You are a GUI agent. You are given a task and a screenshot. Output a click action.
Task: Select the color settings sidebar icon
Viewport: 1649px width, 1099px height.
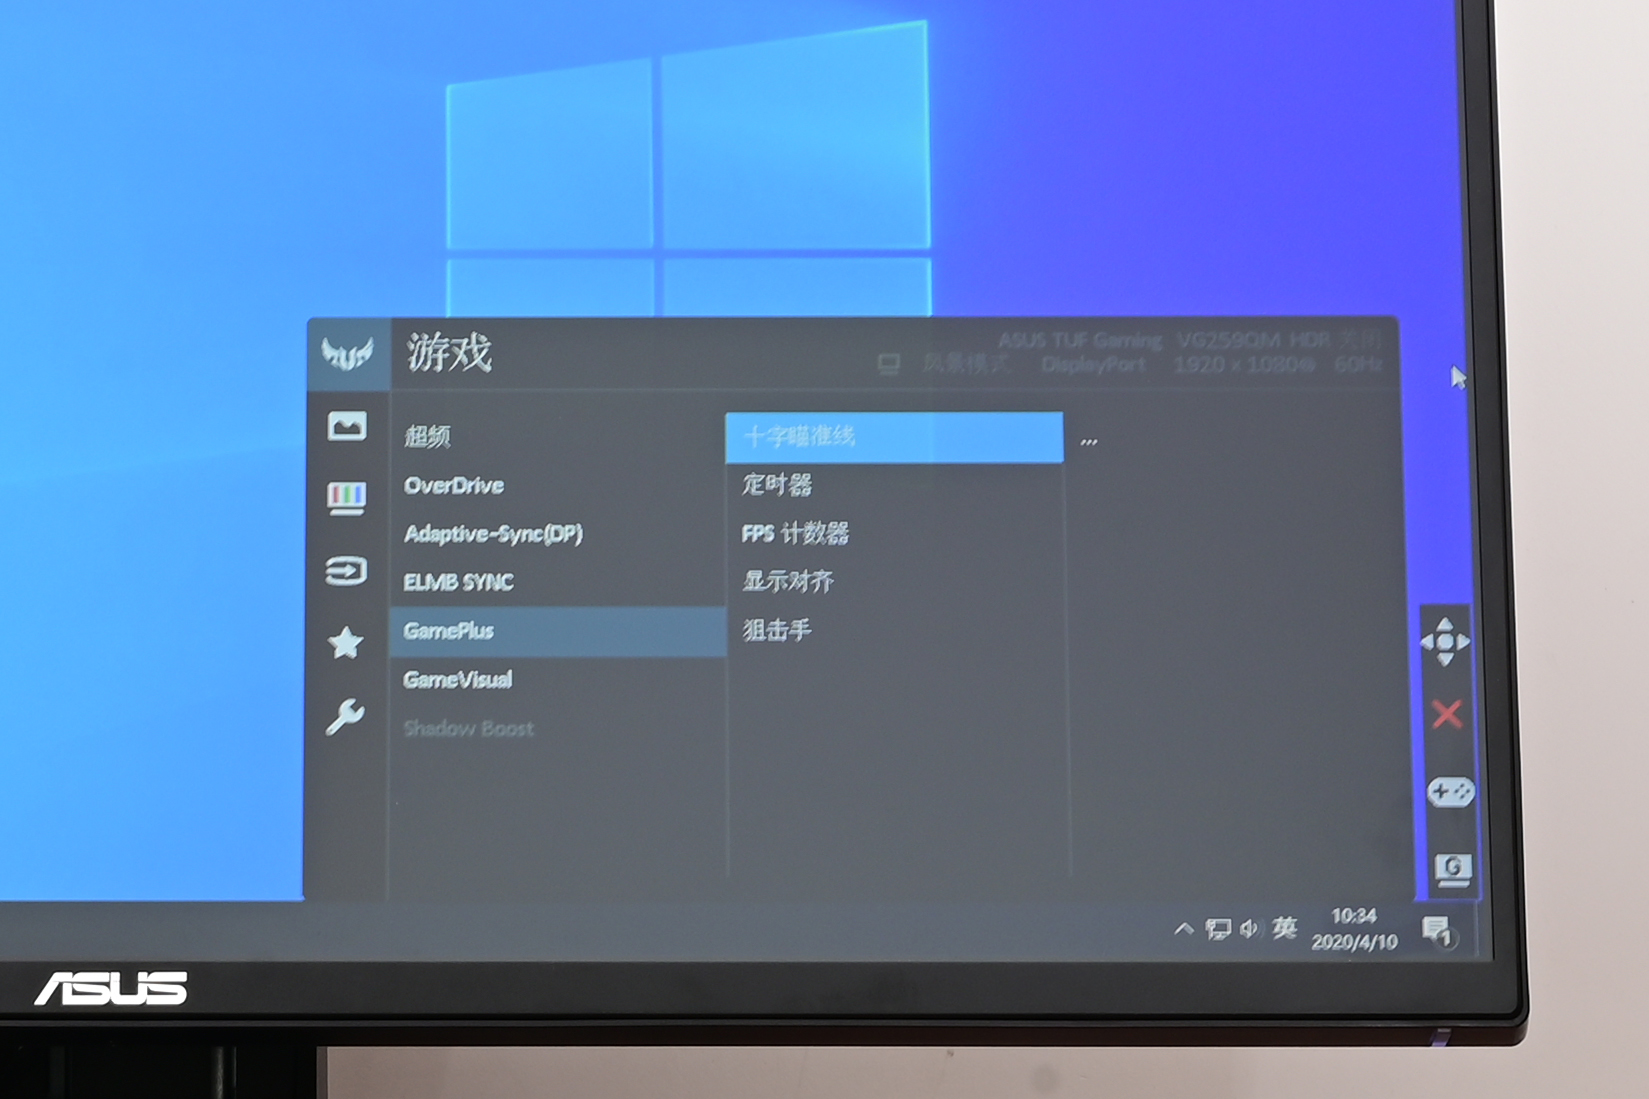pos(345,496)
